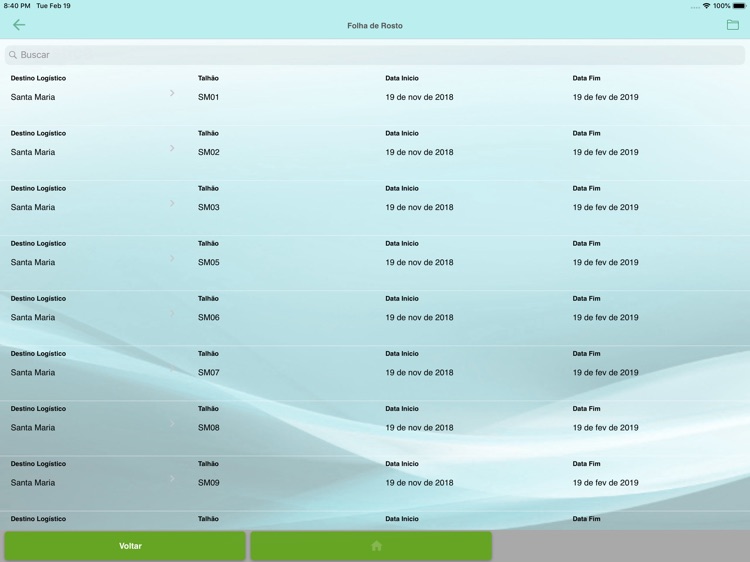Expand the chevron in the SM02 row
The image size is (750, 562).
(x=172, y=148)
